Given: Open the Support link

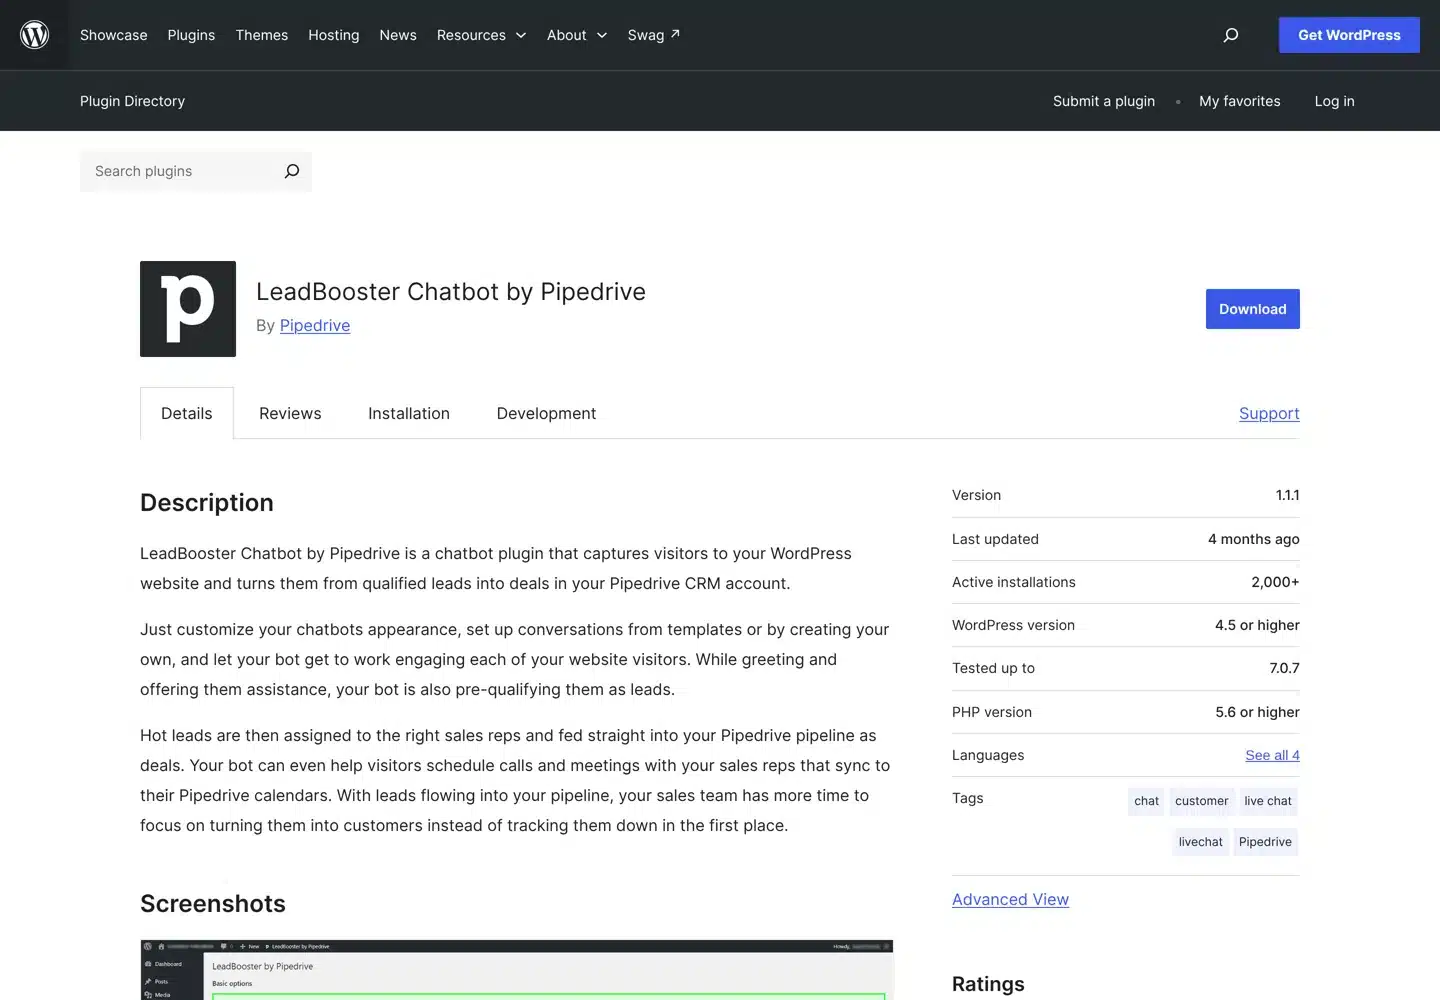Looking at the screenshot, I should coord(1269,413).
